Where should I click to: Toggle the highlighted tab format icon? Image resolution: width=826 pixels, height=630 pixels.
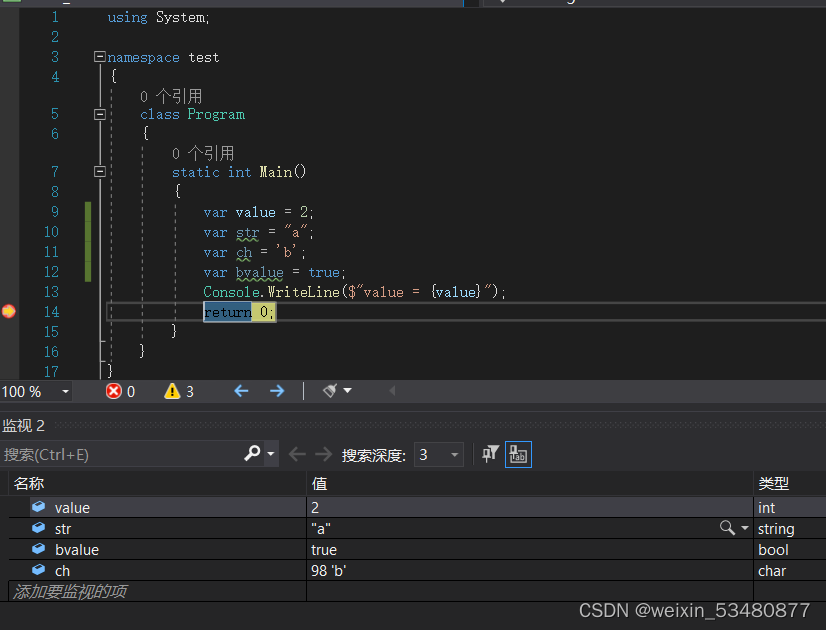tap(518, 454)
